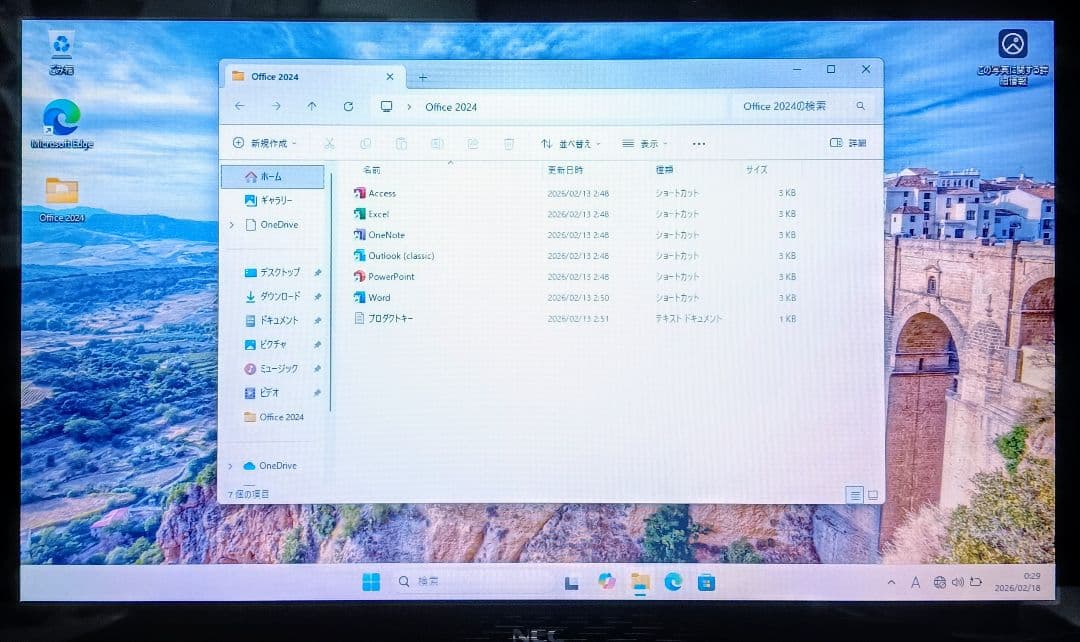Refresh the Office 2024 folder view
Screen dimensions: 1080x642
click(349, 106)
